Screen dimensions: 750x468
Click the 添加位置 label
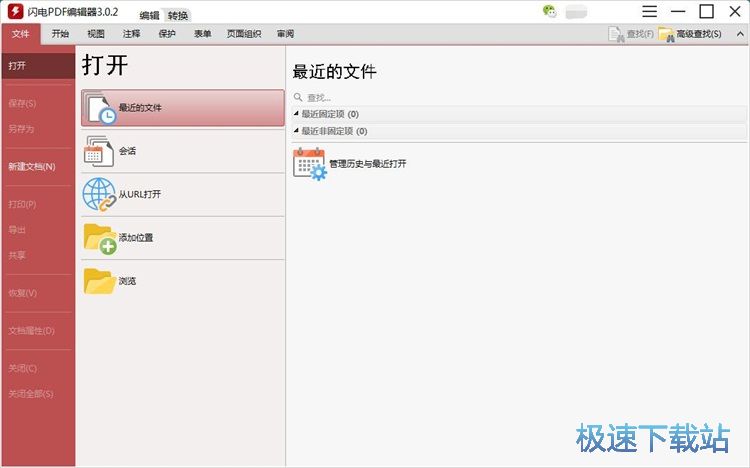click(136, 238)
